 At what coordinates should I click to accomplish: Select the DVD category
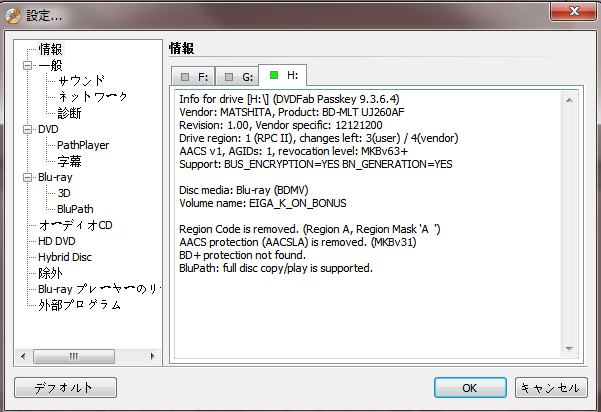48,129
